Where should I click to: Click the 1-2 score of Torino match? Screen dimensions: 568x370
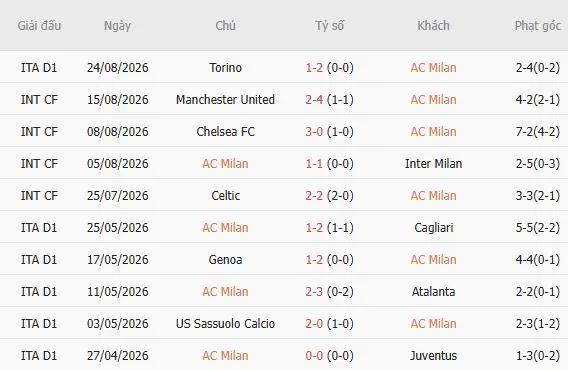[x=314, y=68]
